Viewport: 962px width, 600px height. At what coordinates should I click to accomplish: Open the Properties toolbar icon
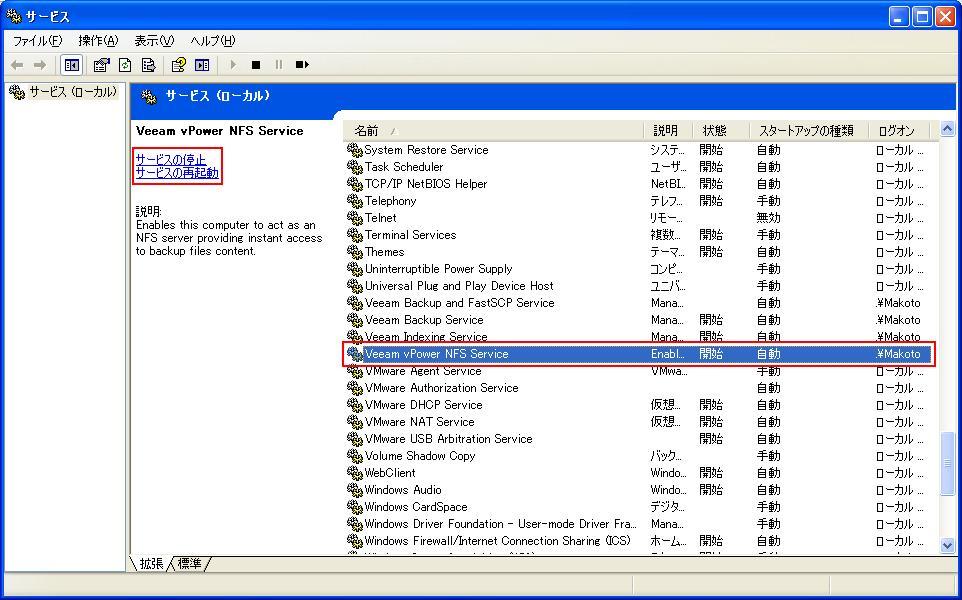101,64
